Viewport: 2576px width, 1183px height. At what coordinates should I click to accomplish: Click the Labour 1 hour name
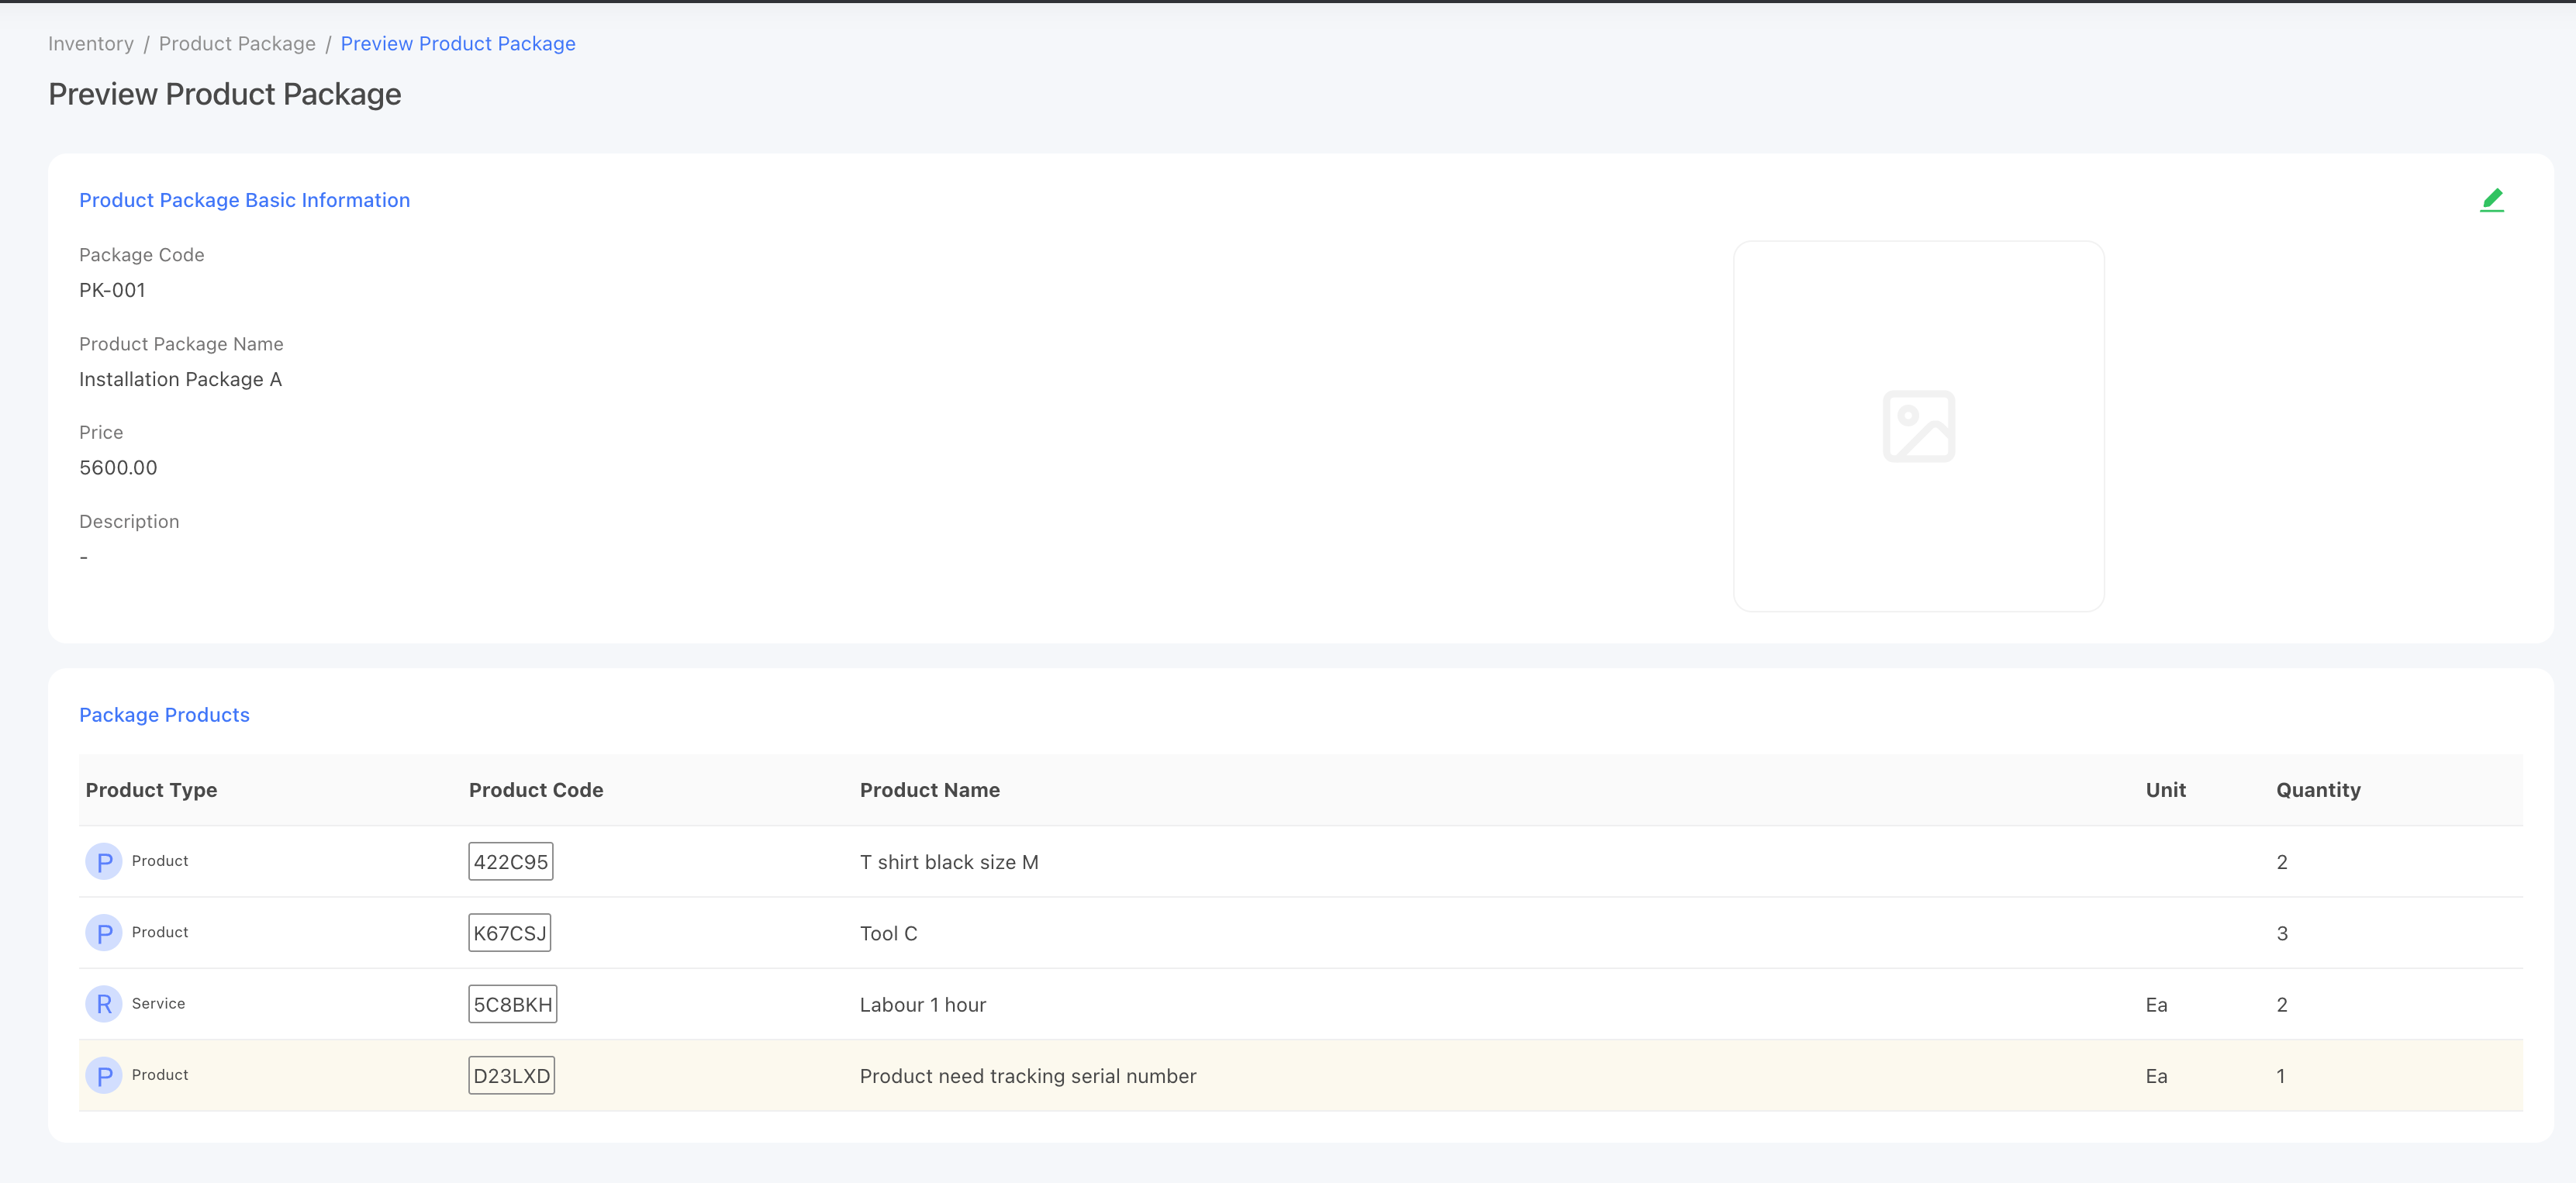[x=923, y=1005]
